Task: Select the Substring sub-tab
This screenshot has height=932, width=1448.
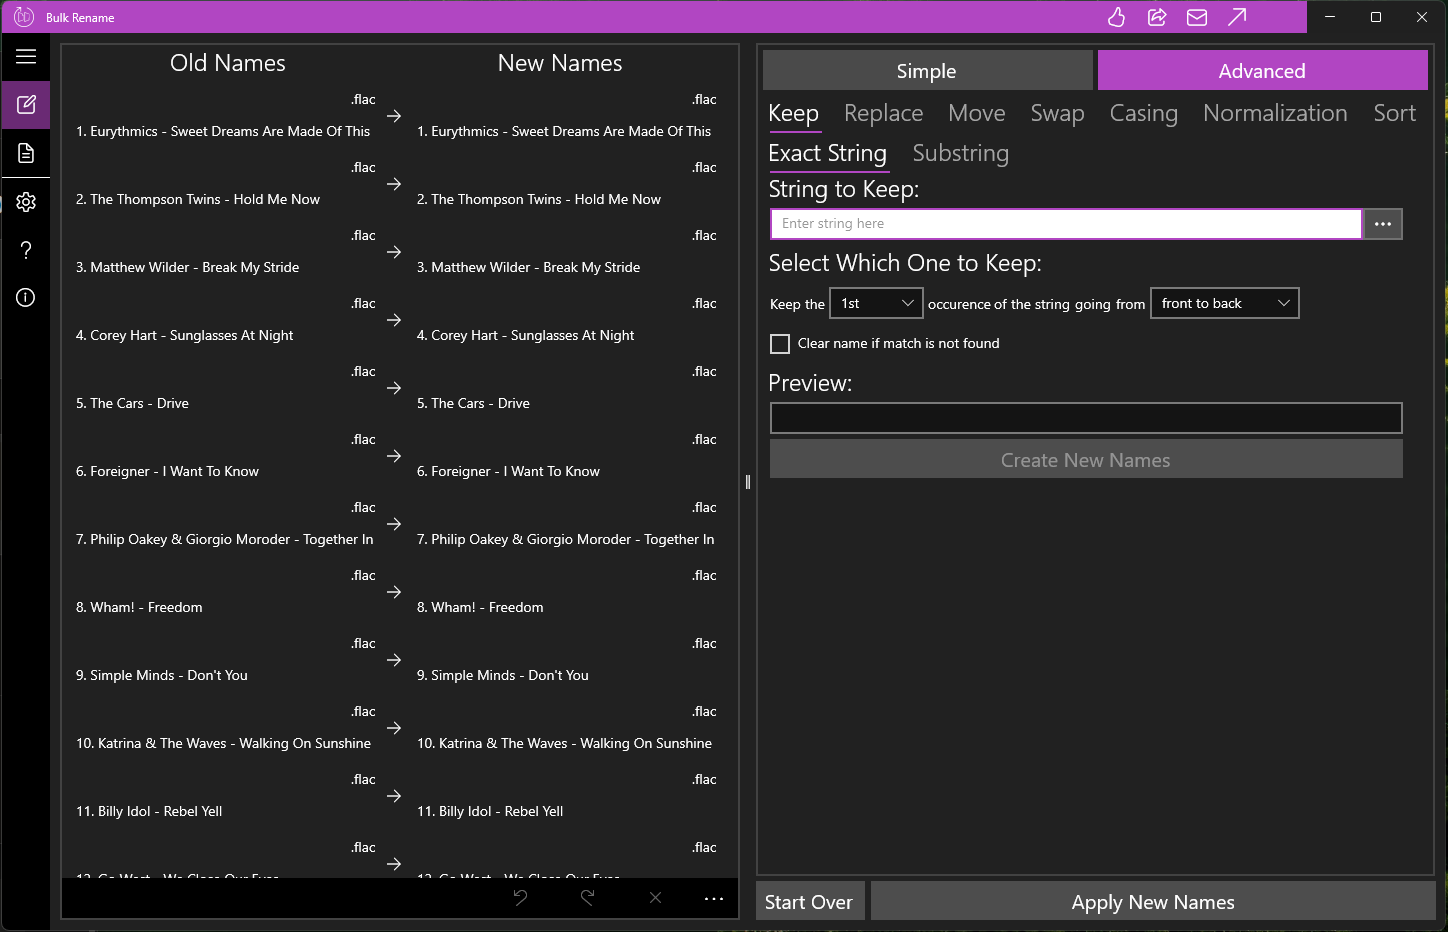Action: click(961, 154)
